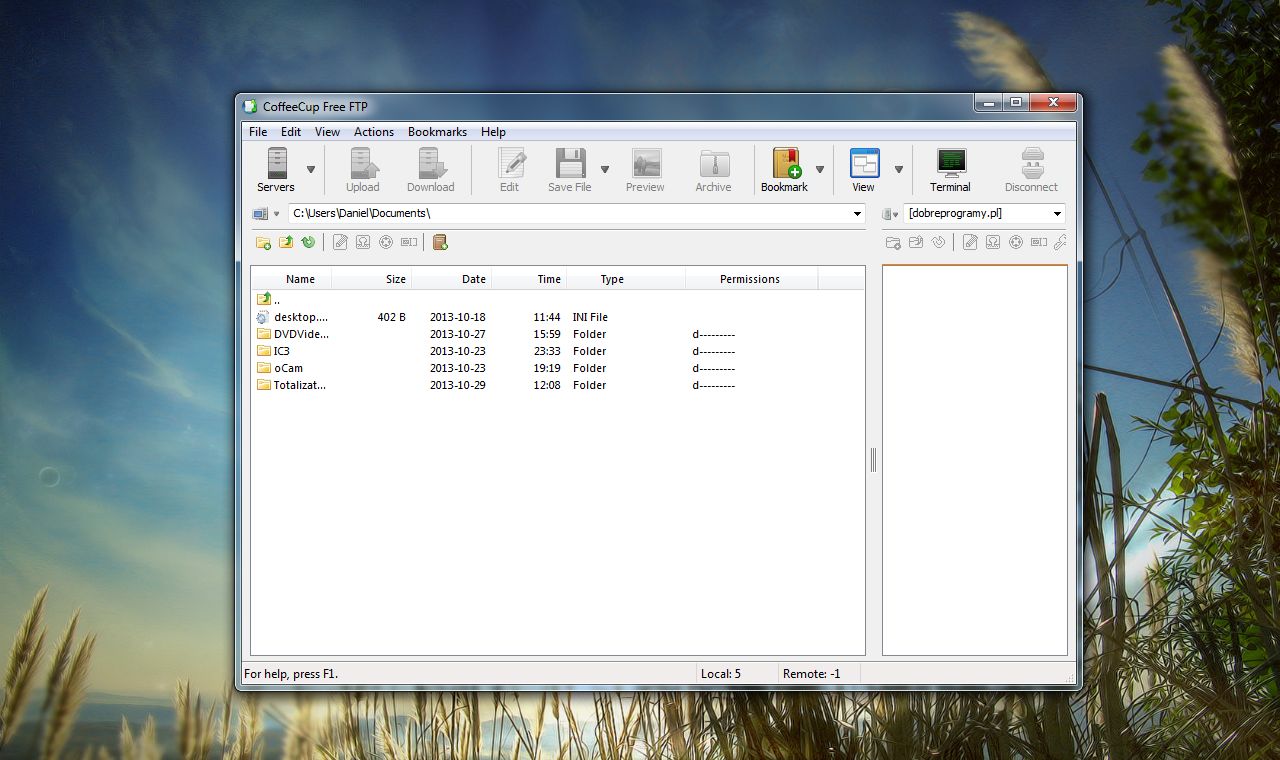Click the 402 B size value

[392, 317]
